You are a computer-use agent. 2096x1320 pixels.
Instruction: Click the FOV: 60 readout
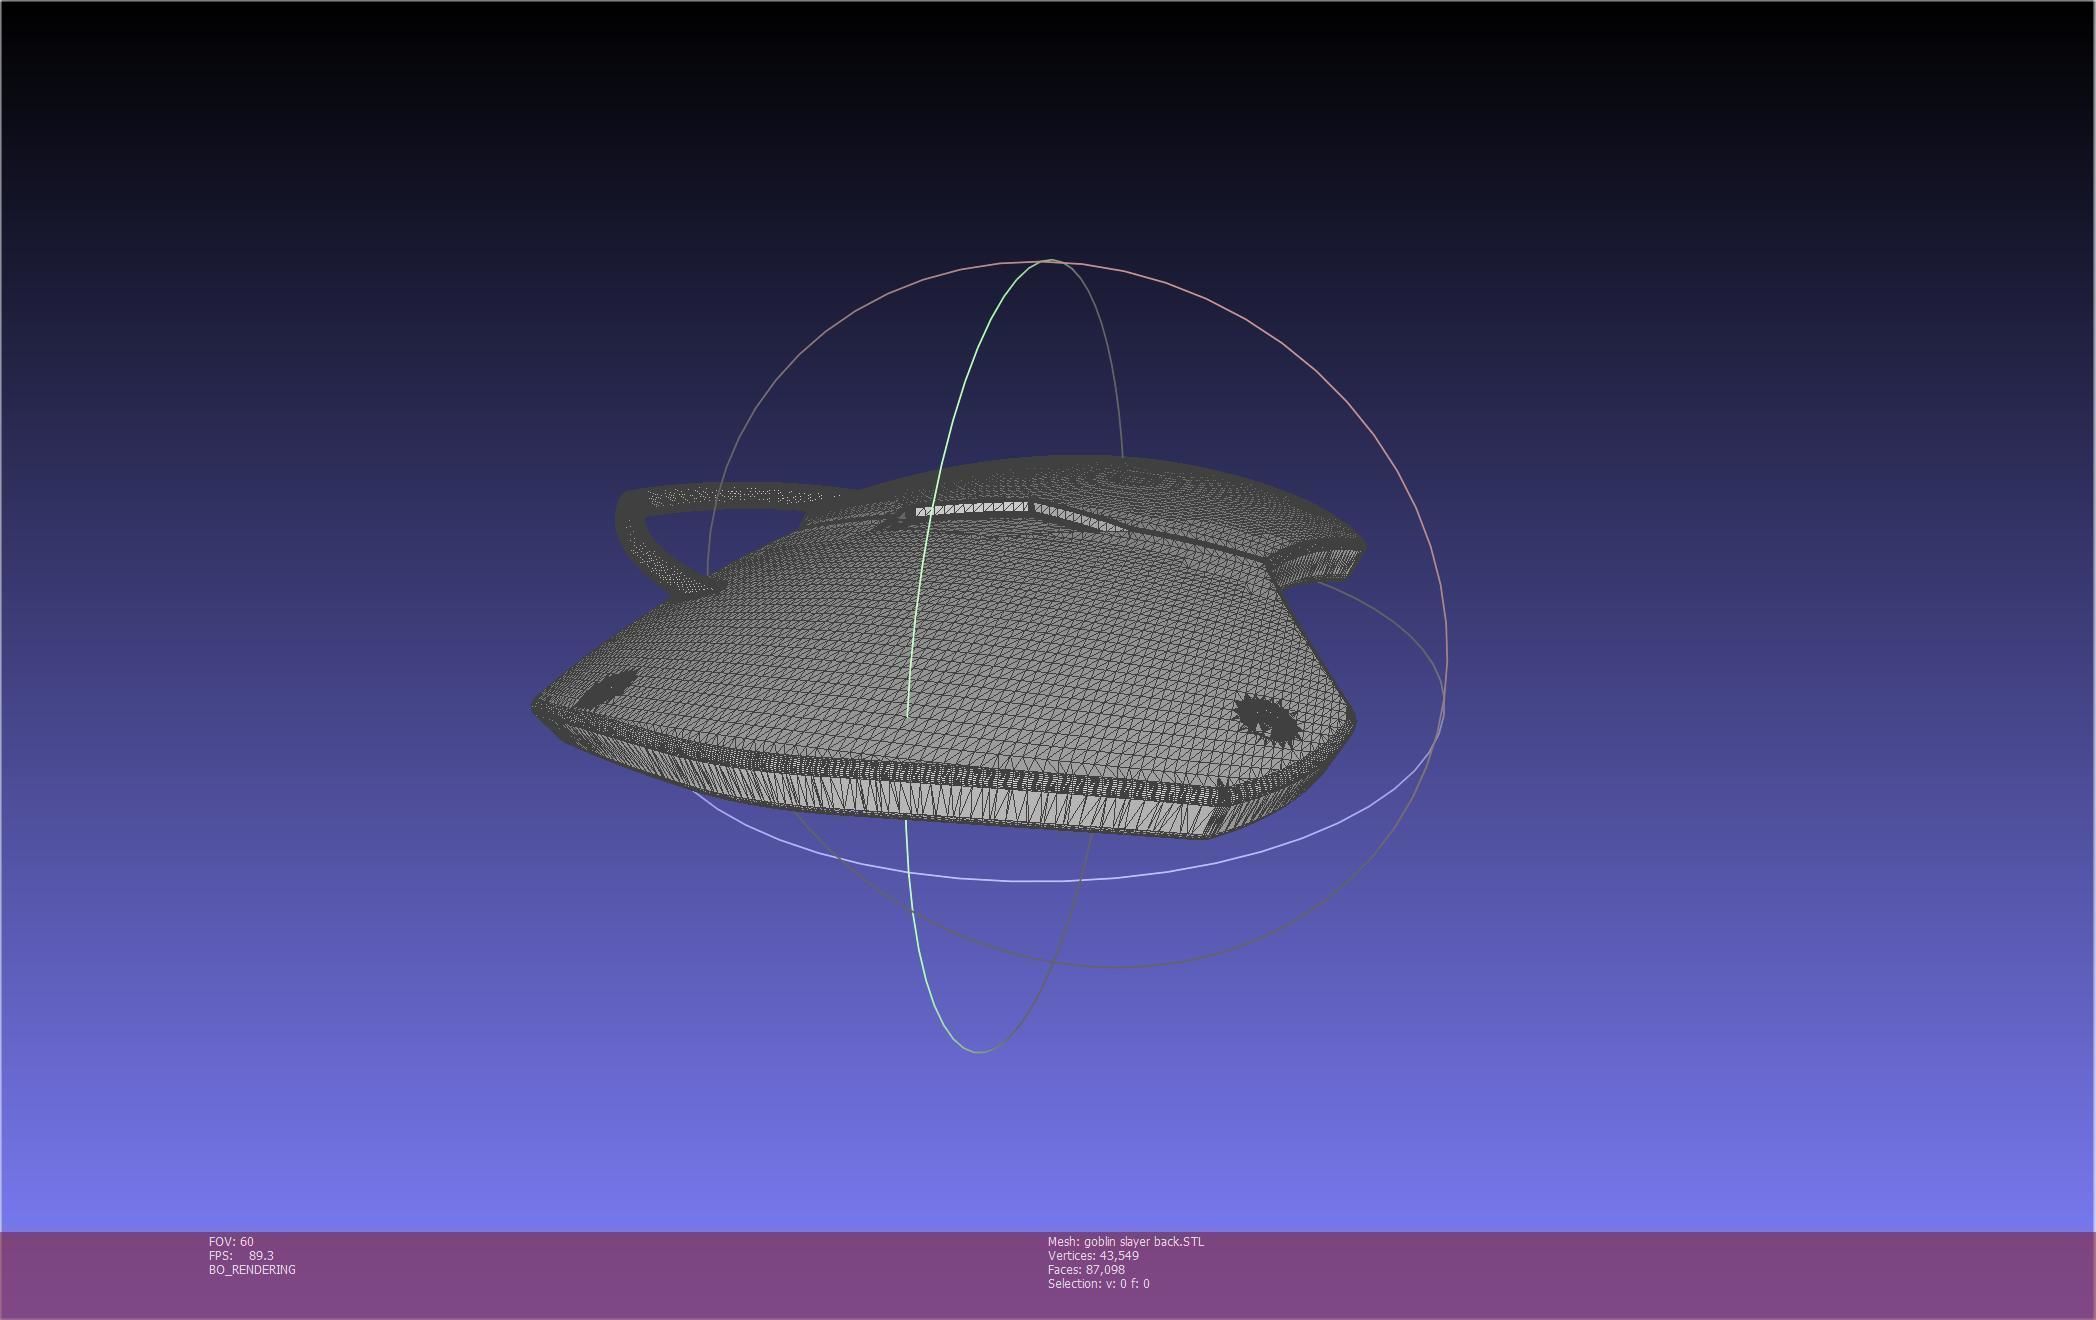pos(231,1242)
